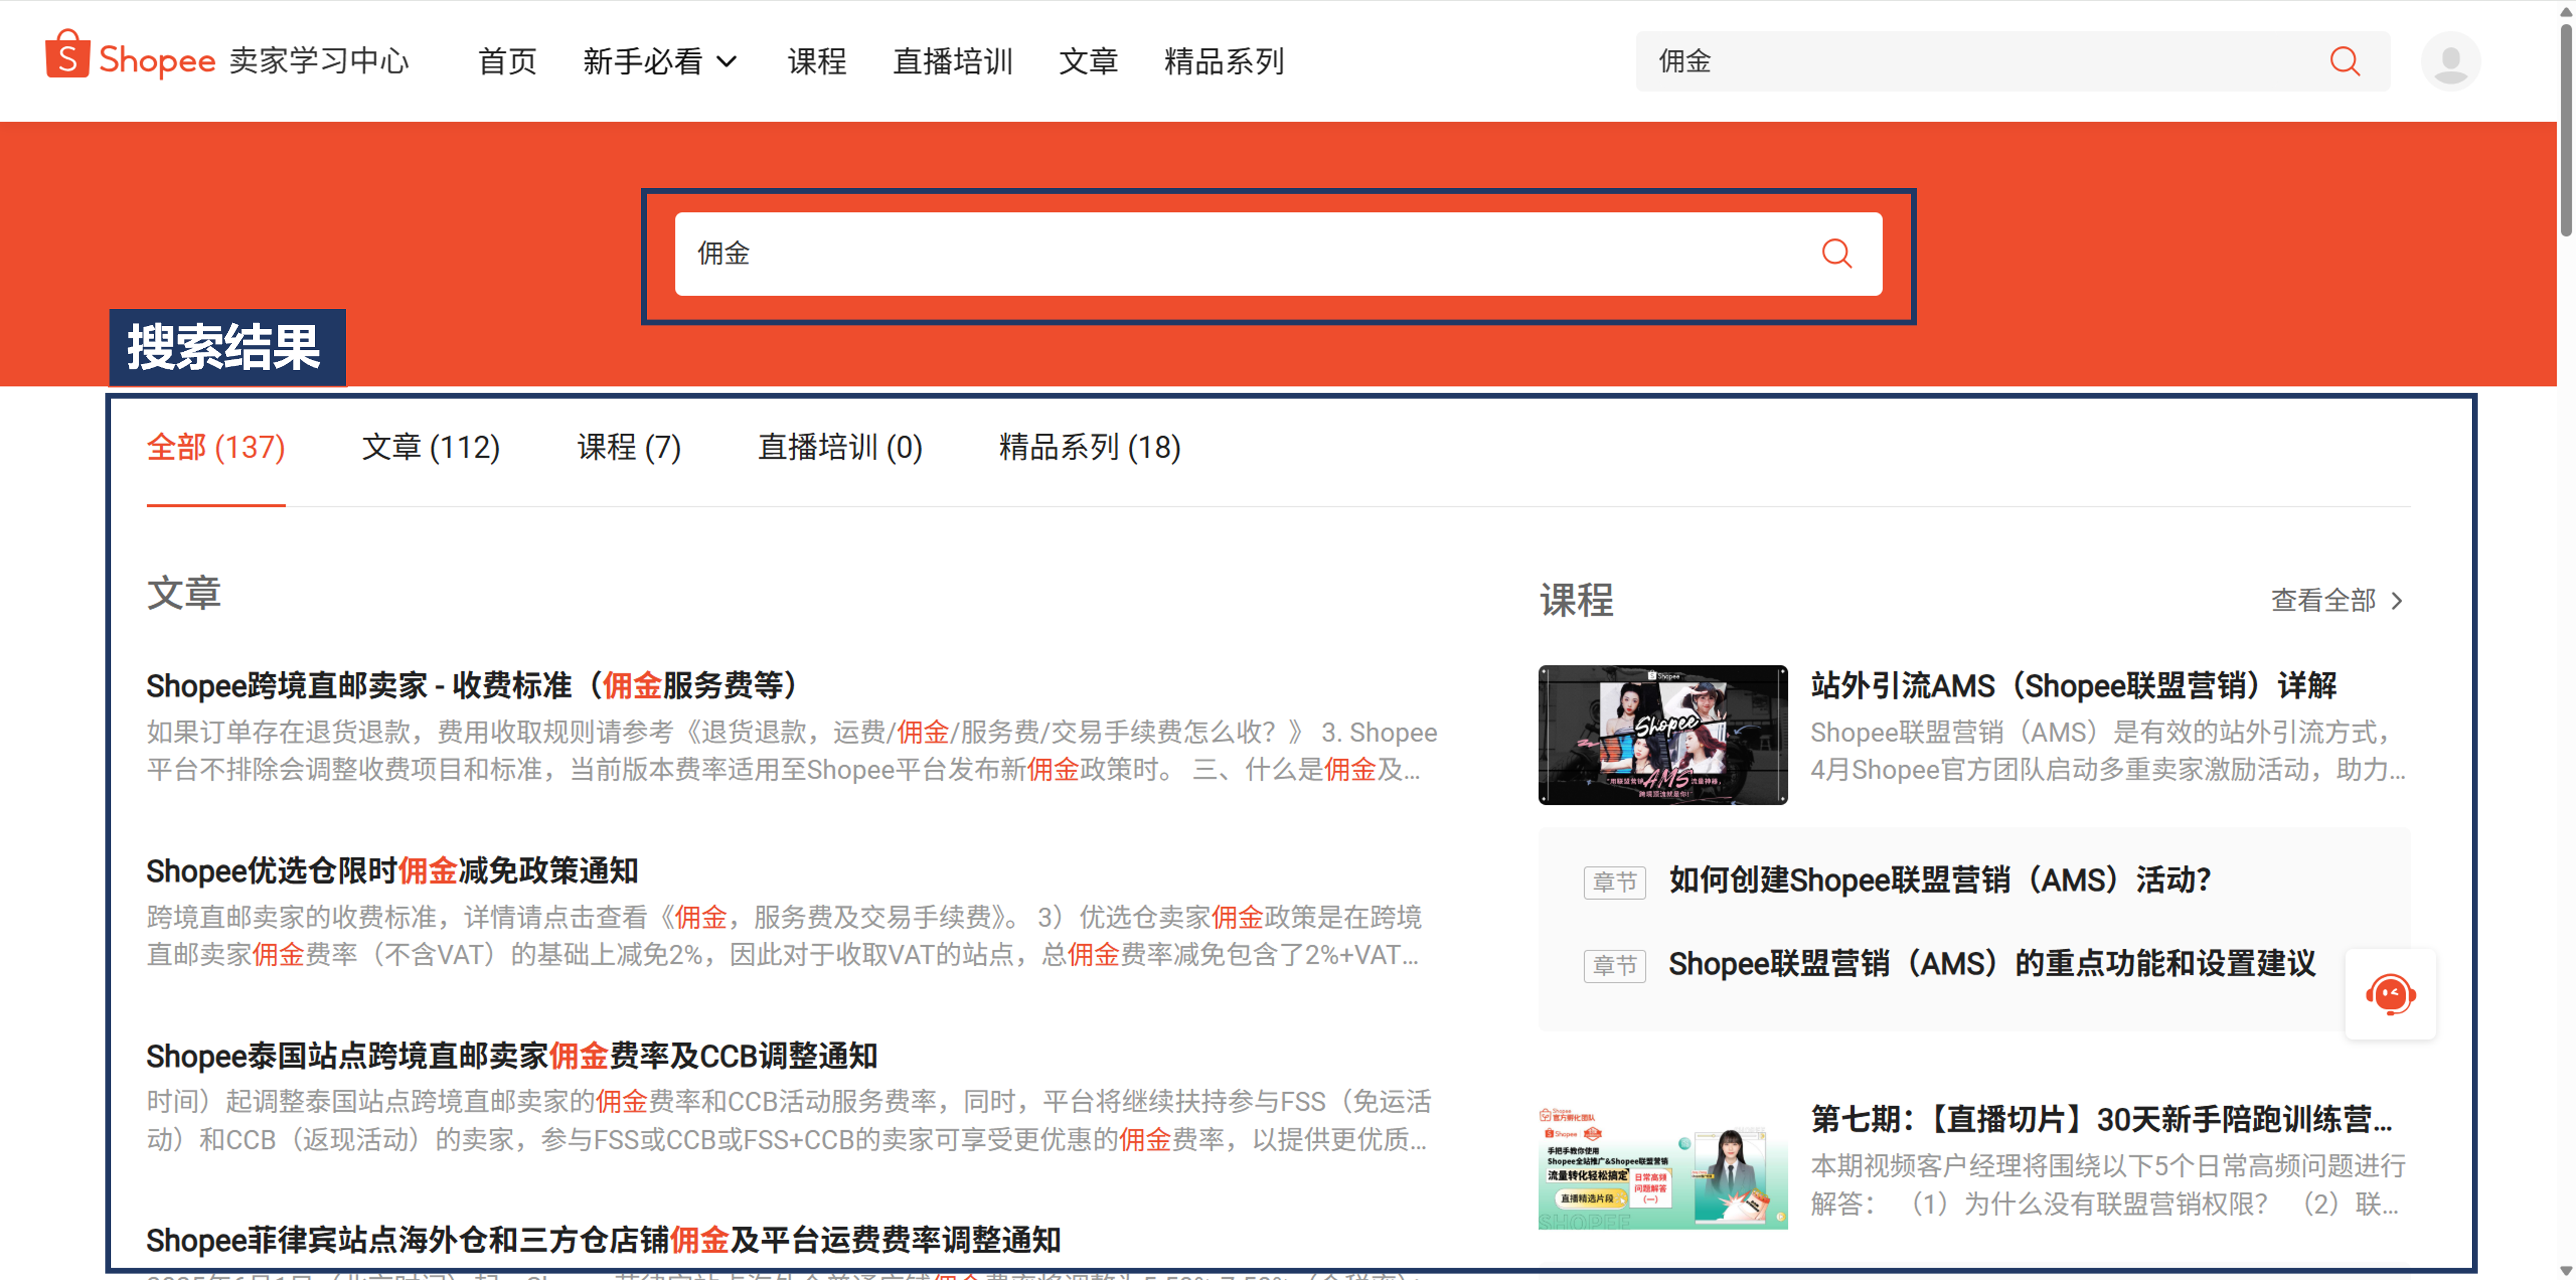Open 文章 in the top navigation
Image resolution: width=2576 pixels, height=1280 pixels.
(1088, 61)
